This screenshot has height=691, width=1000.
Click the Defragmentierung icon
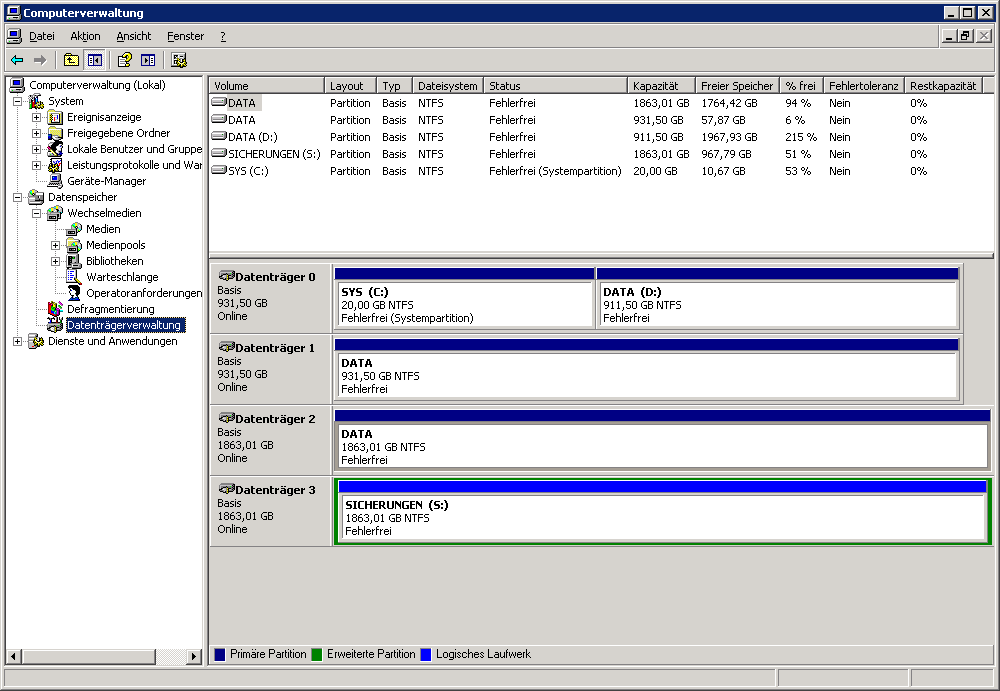55,309
